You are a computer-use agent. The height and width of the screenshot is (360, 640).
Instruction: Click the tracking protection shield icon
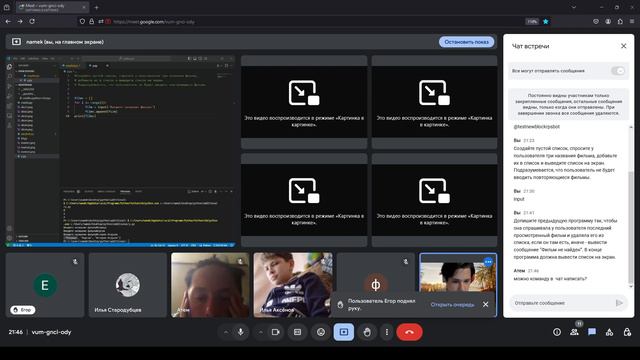pyautogui.click(x=82, y=22)
